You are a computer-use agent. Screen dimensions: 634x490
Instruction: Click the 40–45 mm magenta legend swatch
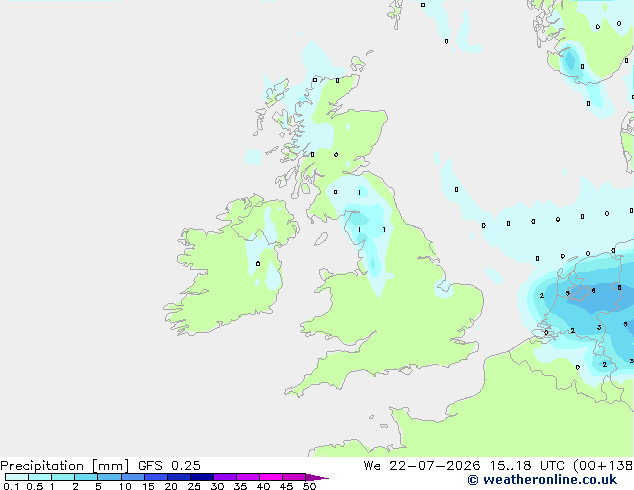(271, 477)
